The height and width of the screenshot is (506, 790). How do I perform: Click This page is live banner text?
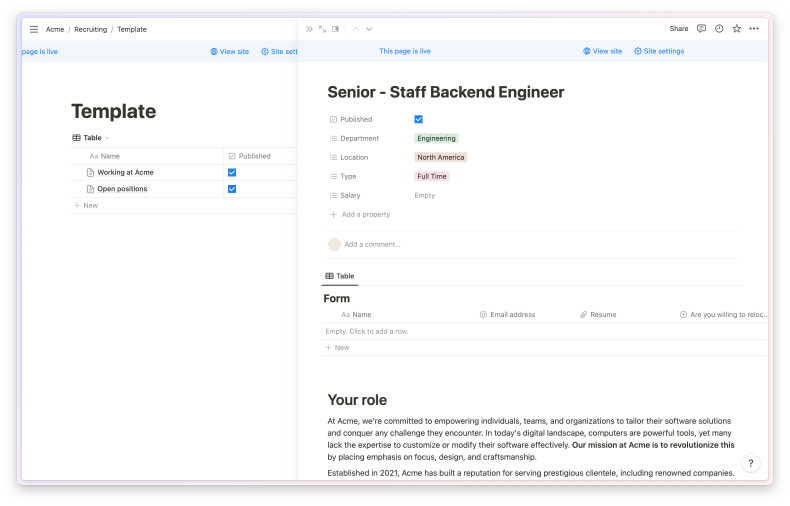(405, 51)
